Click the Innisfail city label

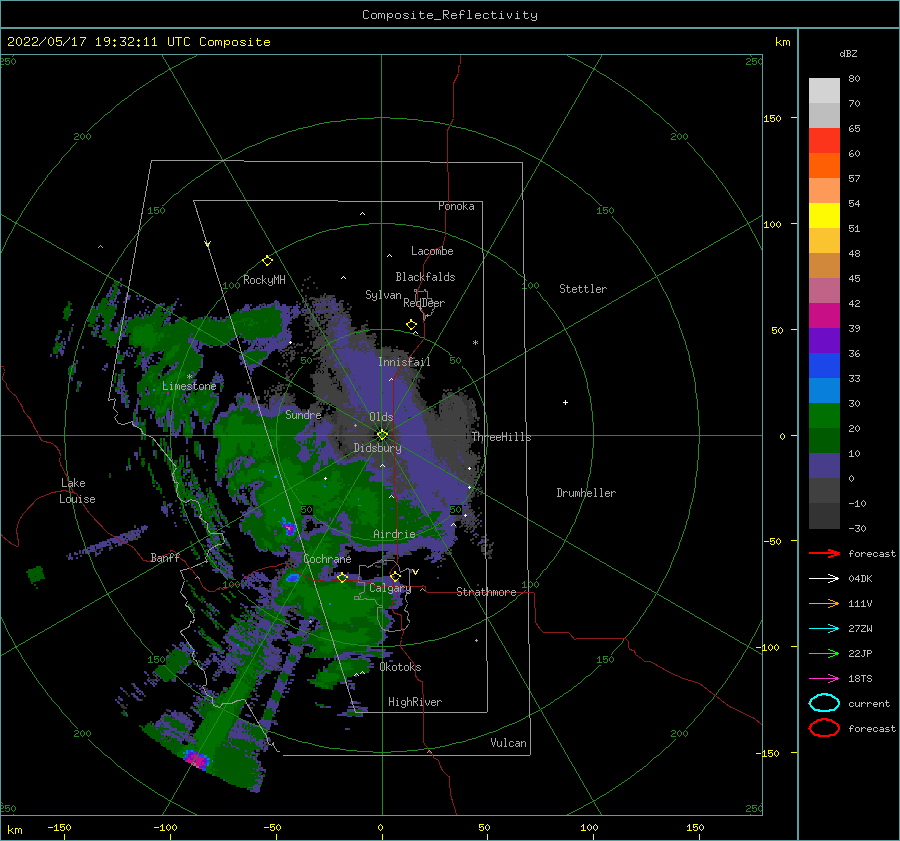coord(404,362)
